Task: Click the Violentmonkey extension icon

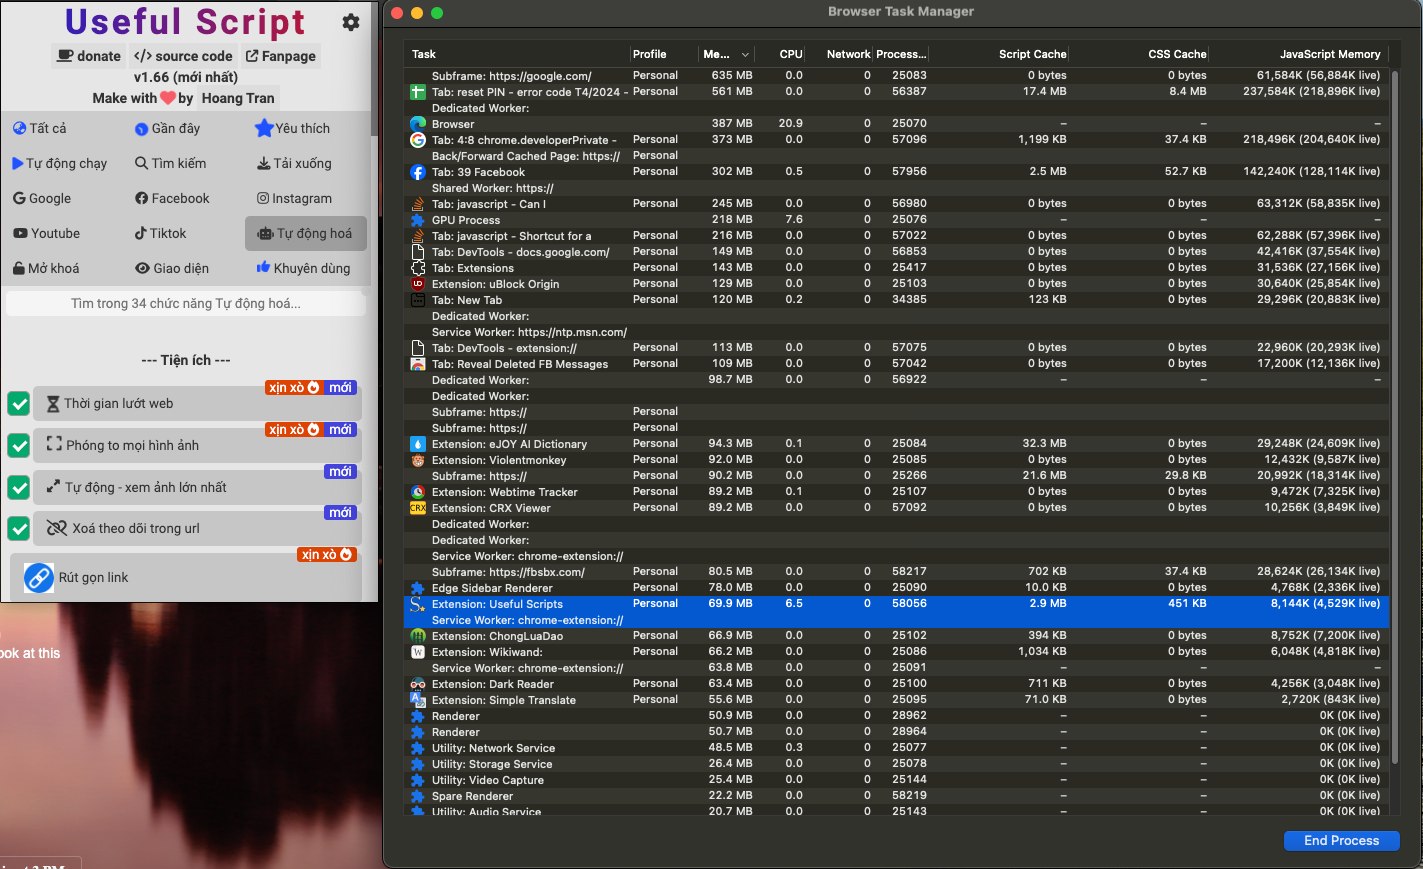Action: coord(418,460)
